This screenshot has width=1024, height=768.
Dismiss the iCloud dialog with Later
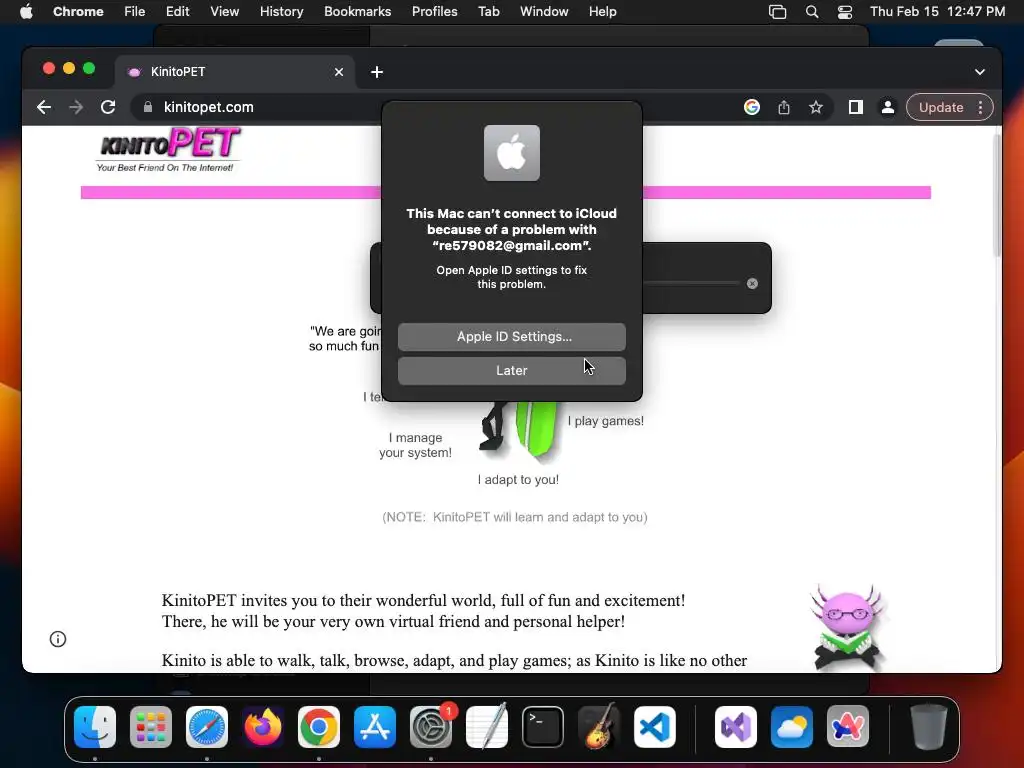[511, 371]
